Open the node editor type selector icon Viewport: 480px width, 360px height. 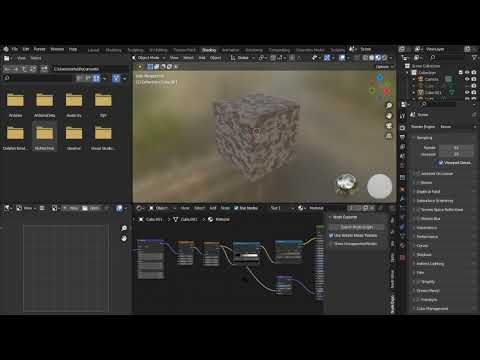pyautogui.click(x=139, y=208)
